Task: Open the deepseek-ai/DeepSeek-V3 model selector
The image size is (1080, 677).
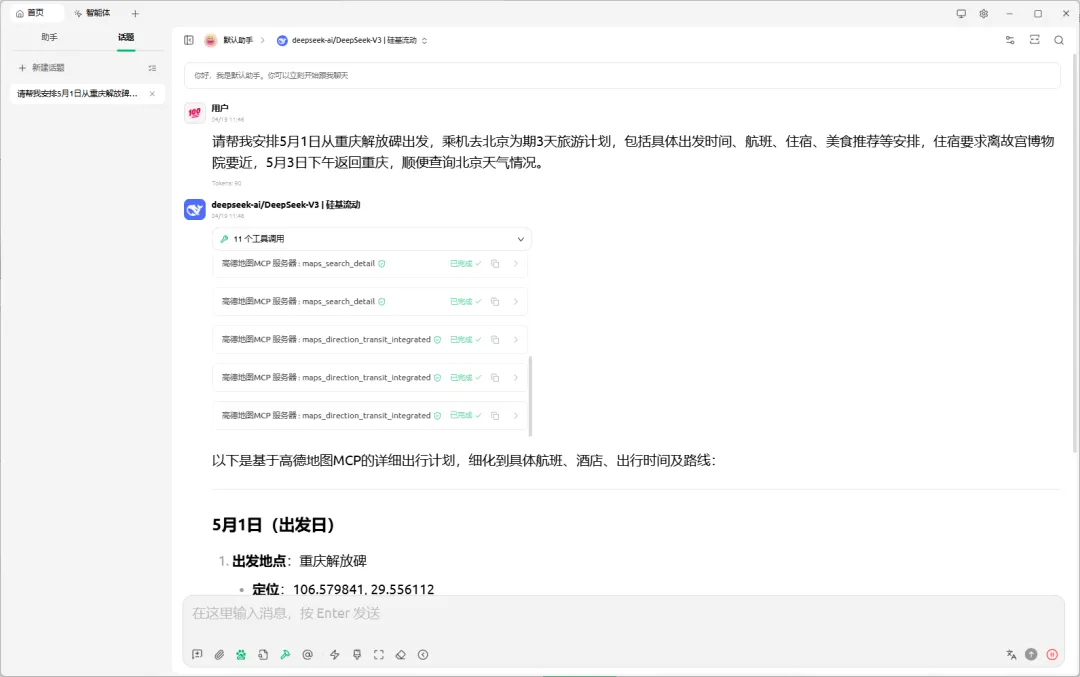Action: [x=352, y=40]
